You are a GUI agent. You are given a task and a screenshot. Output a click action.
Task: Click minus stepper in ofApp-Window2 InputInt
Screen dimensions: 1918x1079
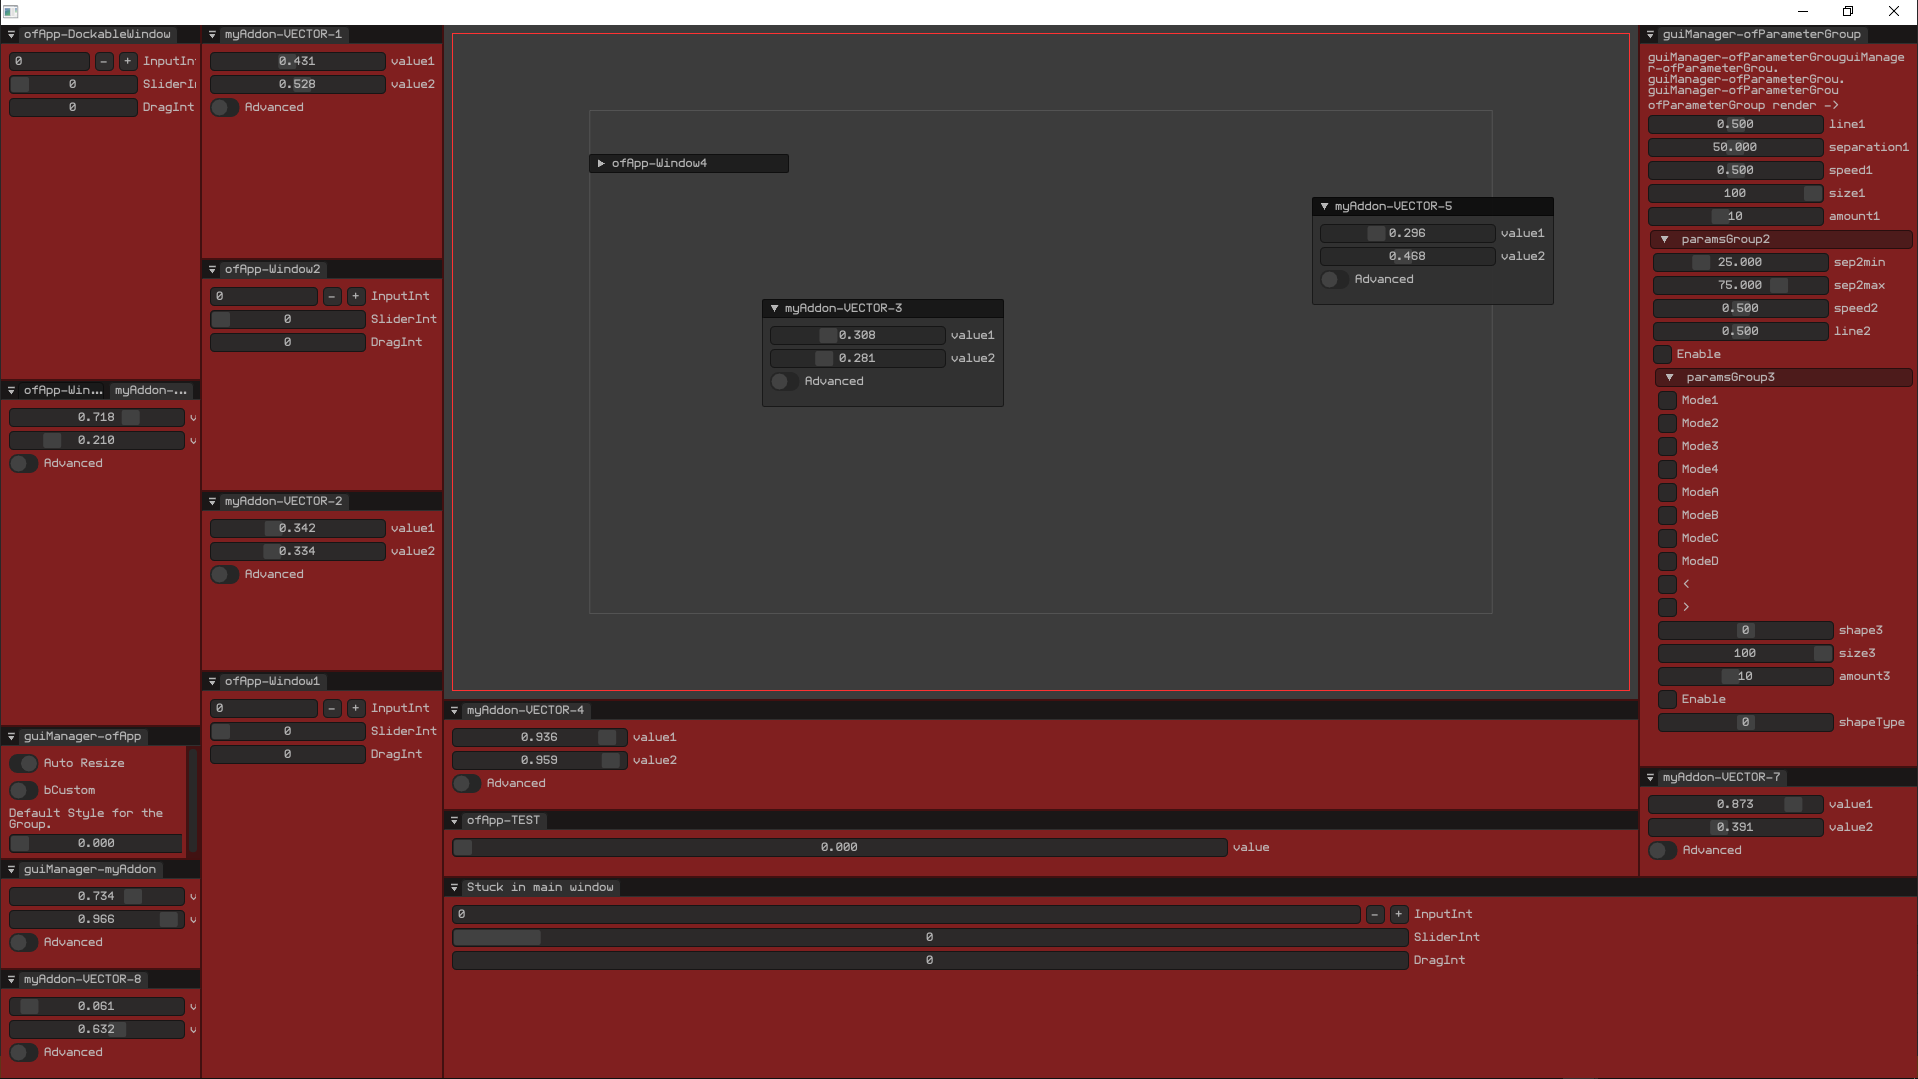(x=332, y=296)
